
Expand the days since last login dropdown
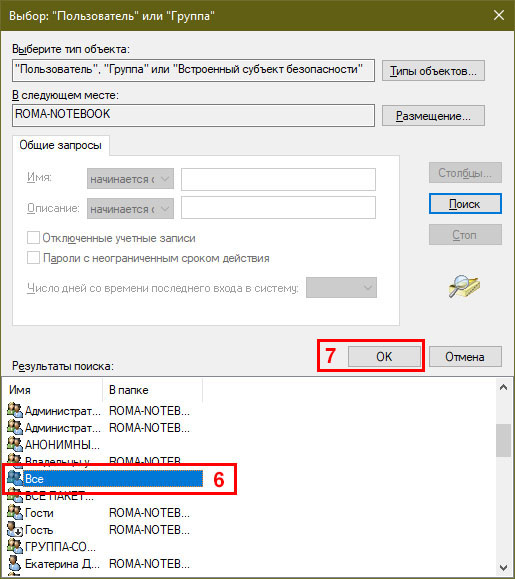[341, 287]
